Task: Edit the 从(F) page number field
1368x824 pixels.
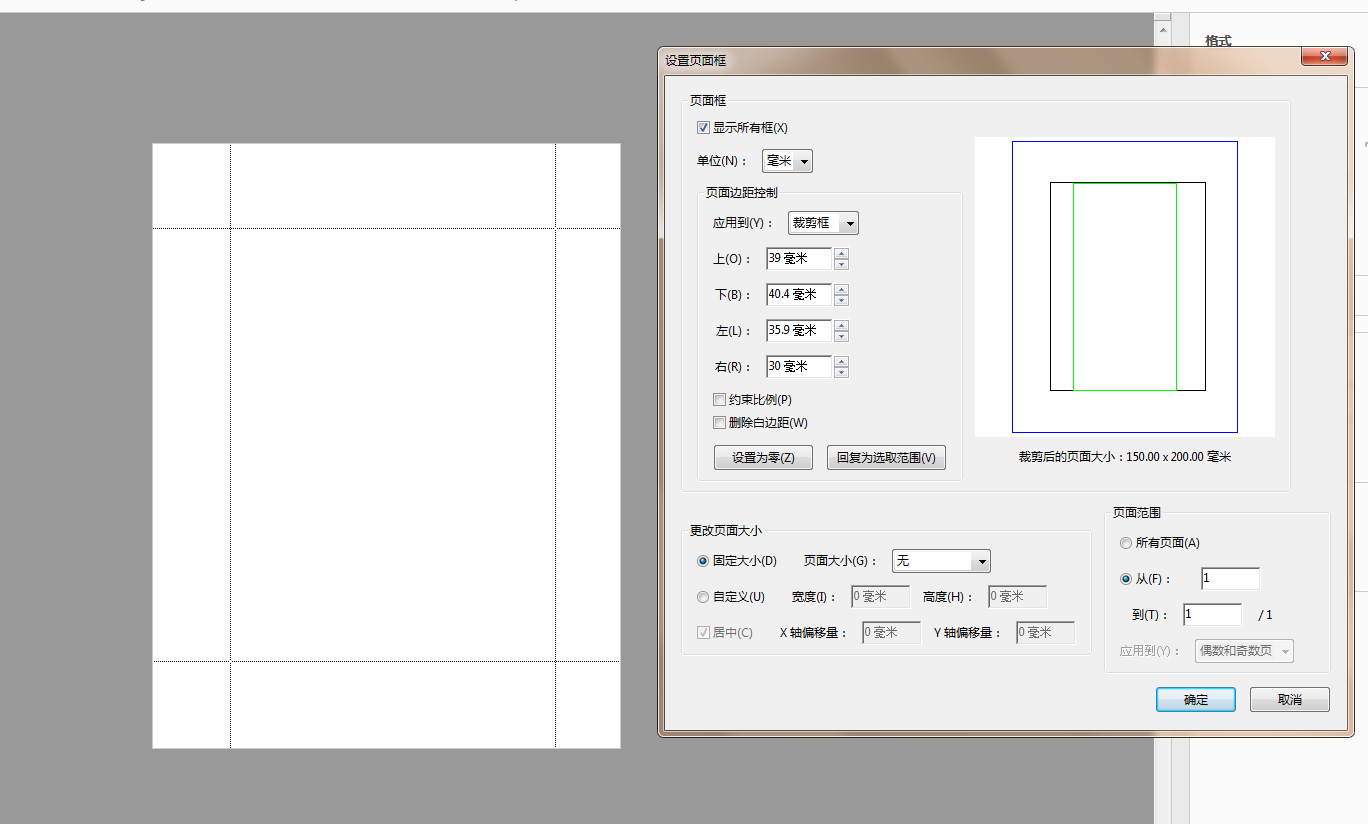Action: [1230, 578]
